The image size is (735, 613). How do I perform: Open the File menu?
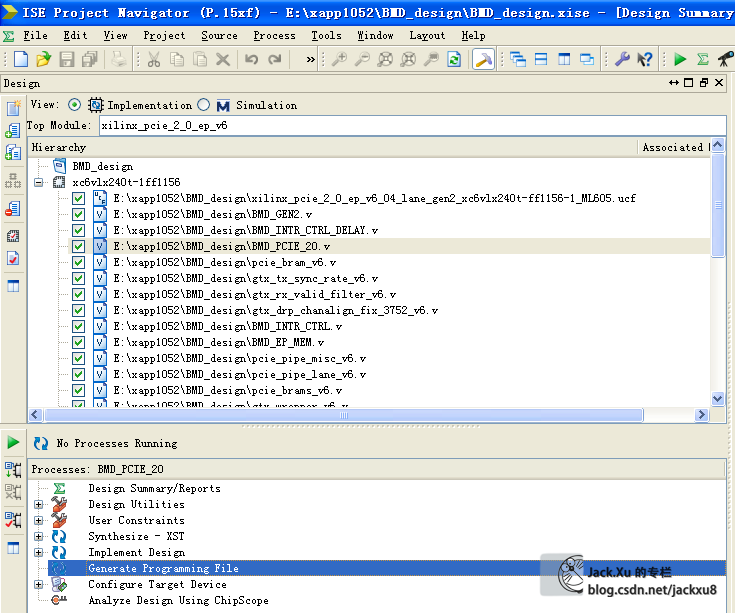point(35,36)
